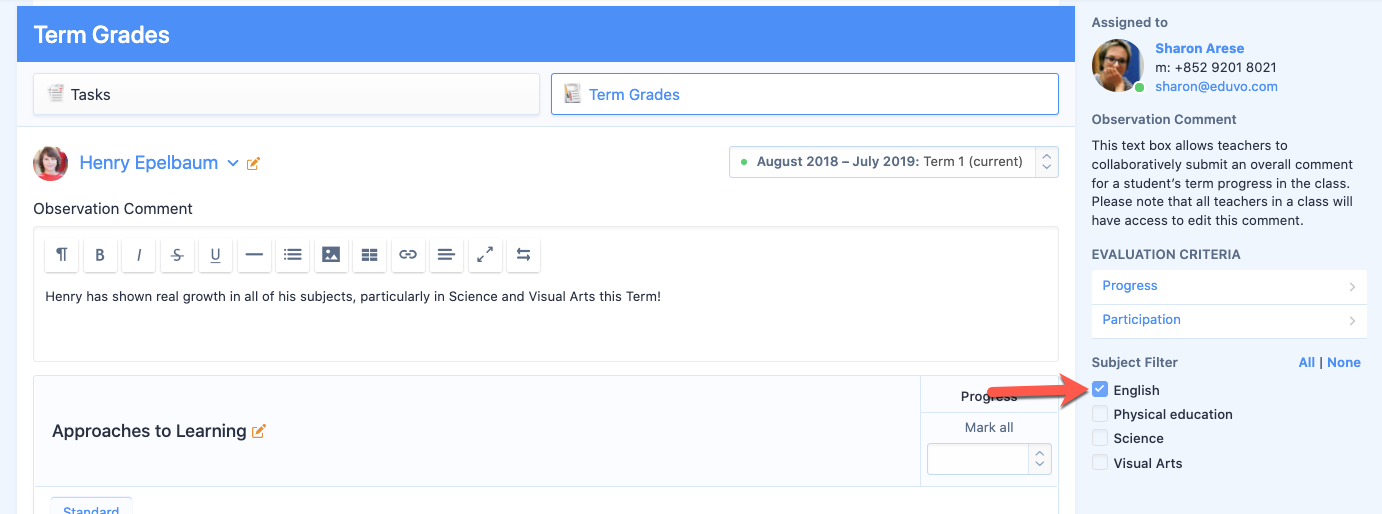The image size is (1382, 514).
Task: Enable the Science subject checkbox
Action: click(x=1100, y=438)
